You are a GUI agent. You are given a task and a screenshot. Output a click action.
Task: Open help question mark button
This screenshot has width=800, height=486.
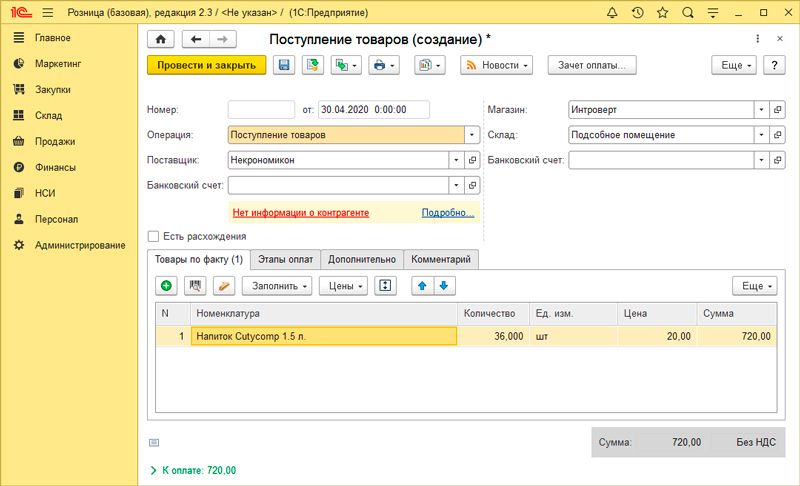774,65
